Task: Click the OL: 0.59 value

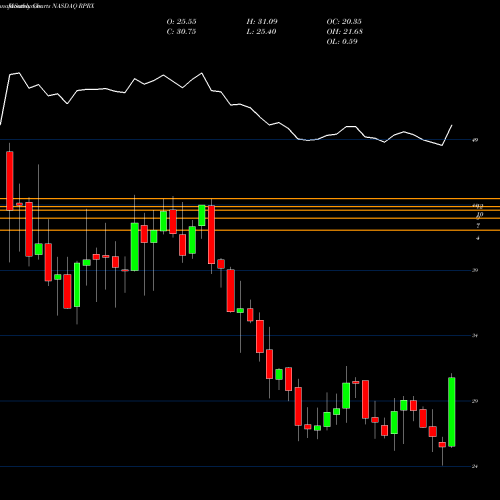Action: click(342, 42)
